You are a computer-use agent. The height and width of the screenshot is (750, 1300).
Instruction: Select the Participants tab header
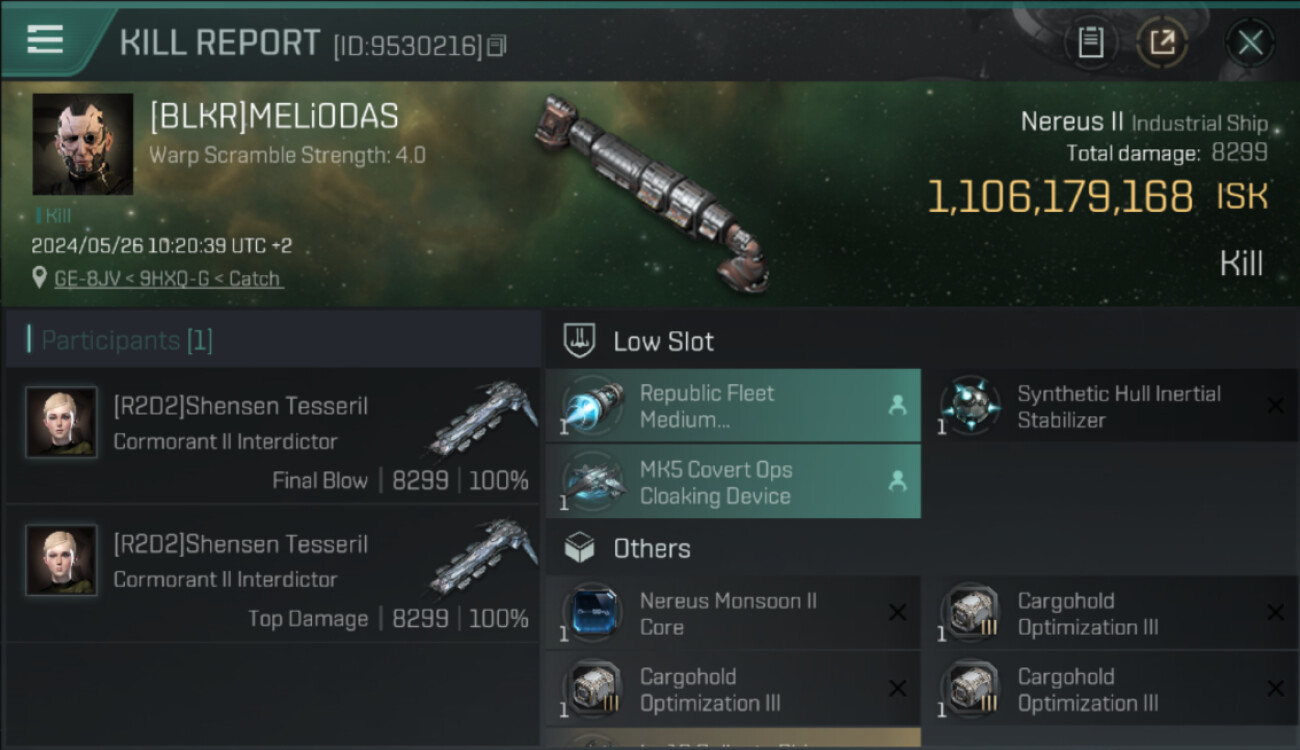[x=126, y=340]
